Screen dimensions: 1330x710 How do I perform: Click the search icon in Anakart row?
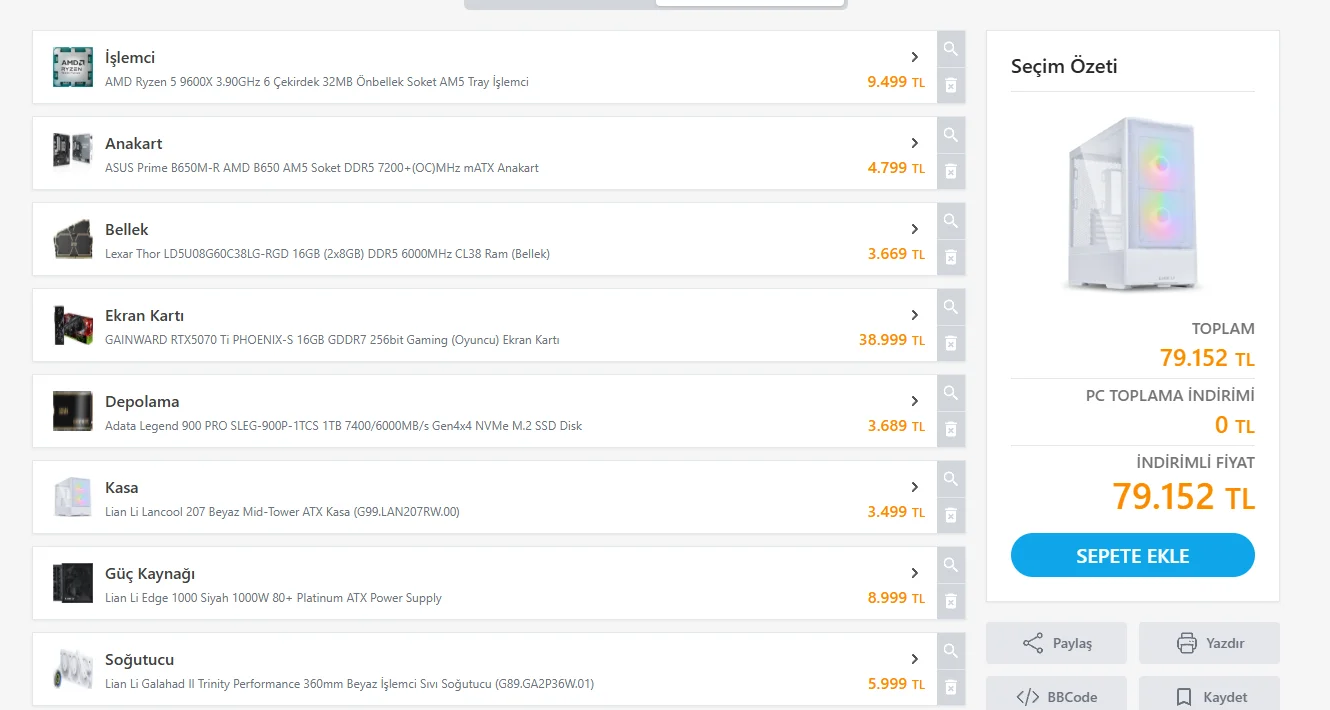click(951, 134)
